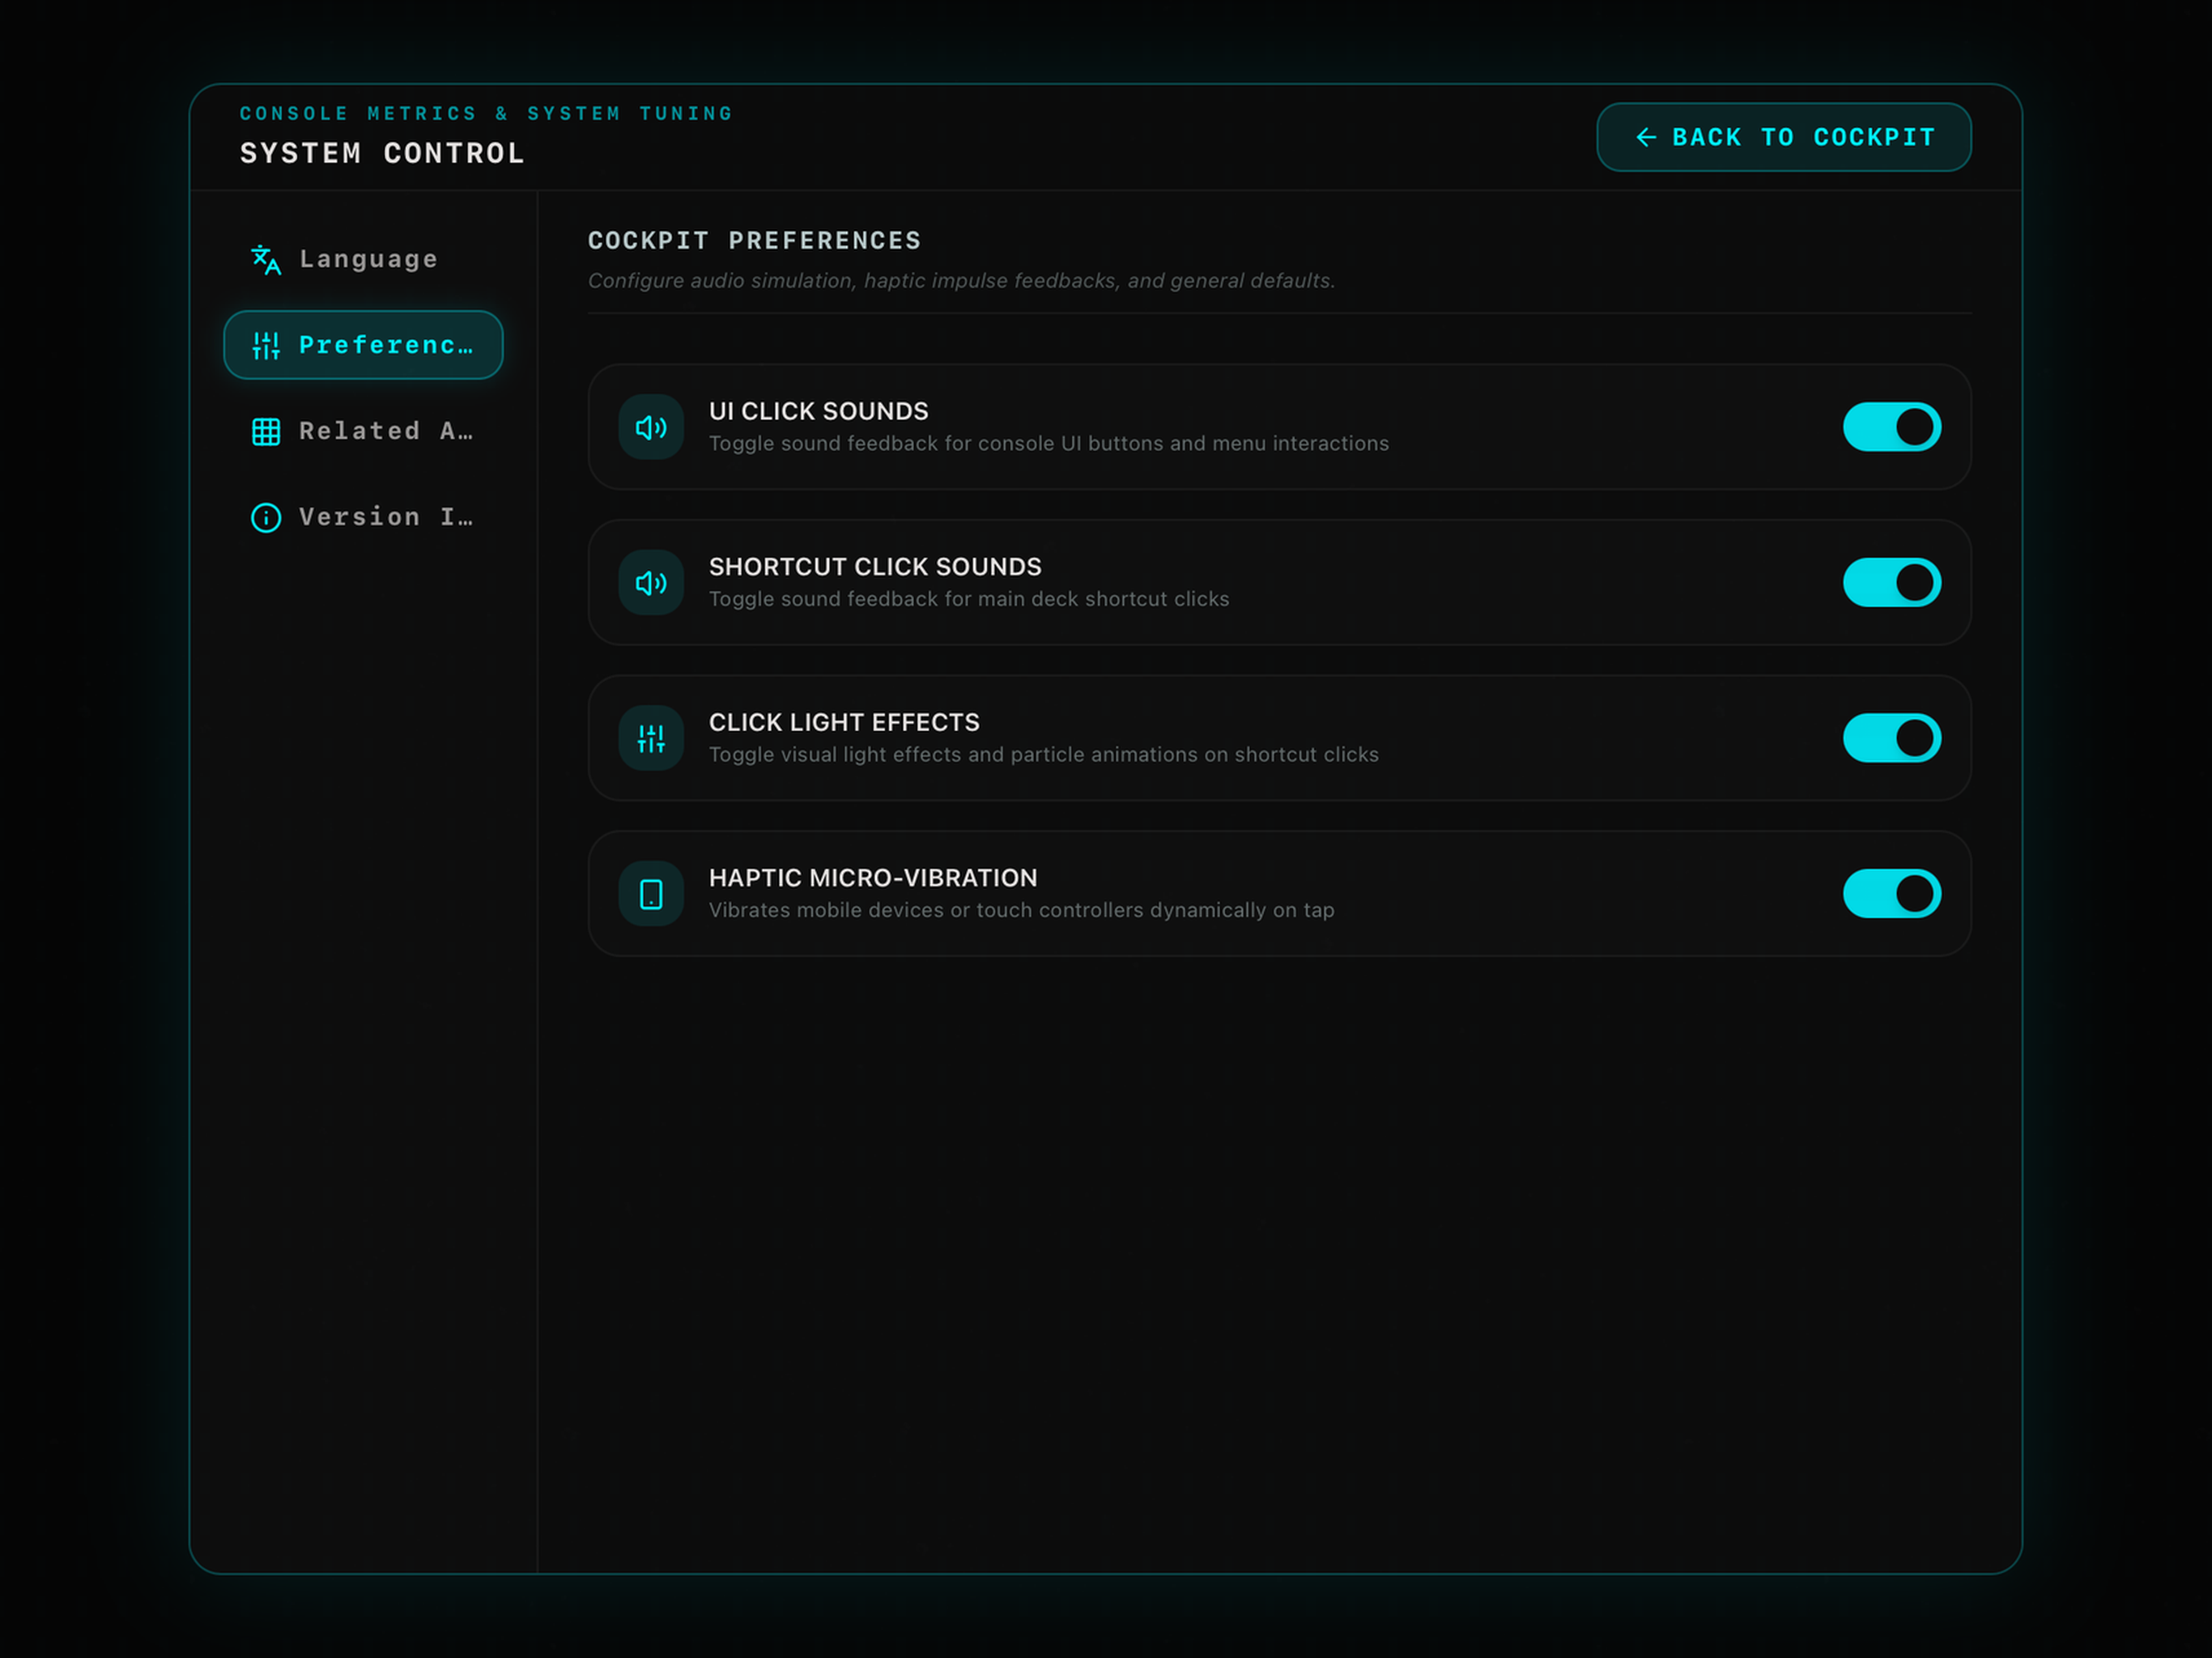
Task: Open the Version I… sidebar section
Action: (363, 517)
